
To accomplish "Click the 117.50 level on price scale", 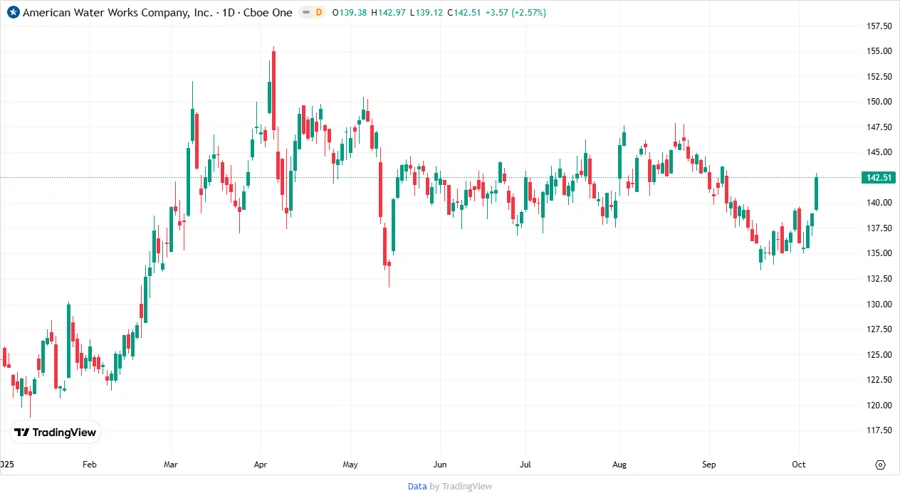I will click(879, 430).
